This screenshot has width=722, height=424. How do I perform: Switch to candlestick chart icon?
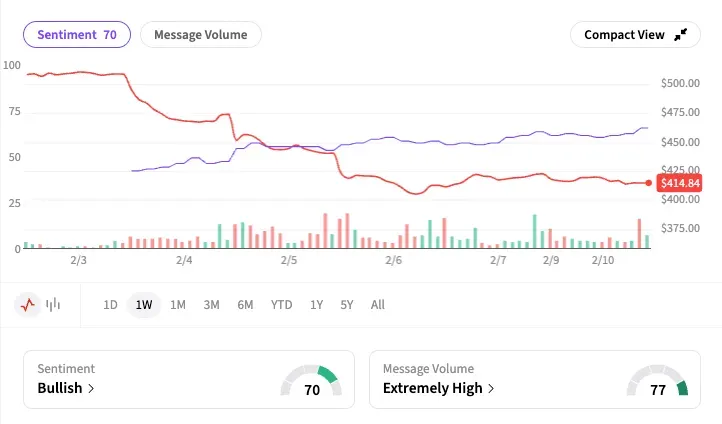pos(53,304)
